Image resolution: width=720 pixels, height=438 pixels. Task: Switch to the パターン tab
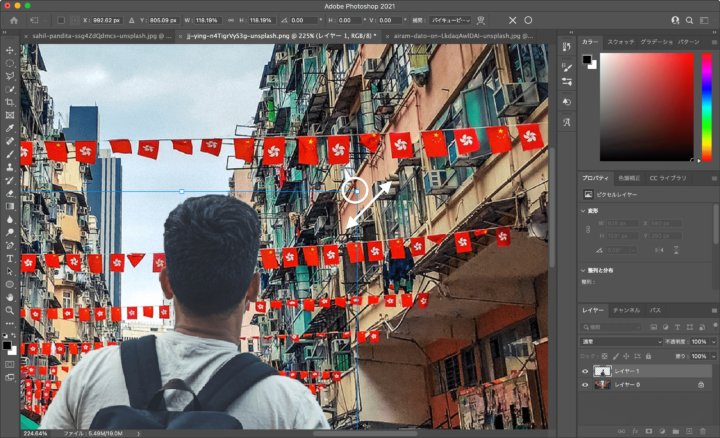pyautogui.click(x=689, y=42)
